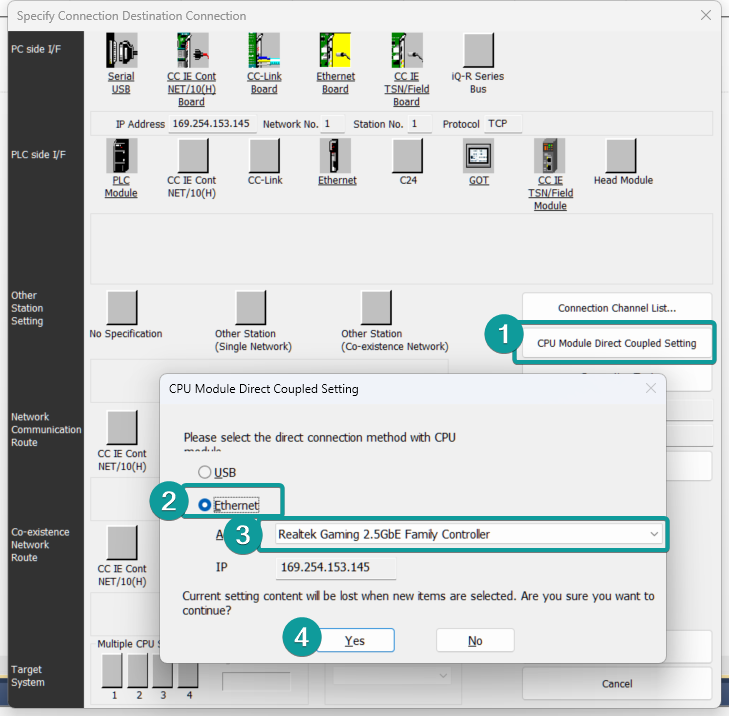This screenshot has height=716, width=729.
Task: Choose the USB radio option
Action: click(x=205, y=472)
